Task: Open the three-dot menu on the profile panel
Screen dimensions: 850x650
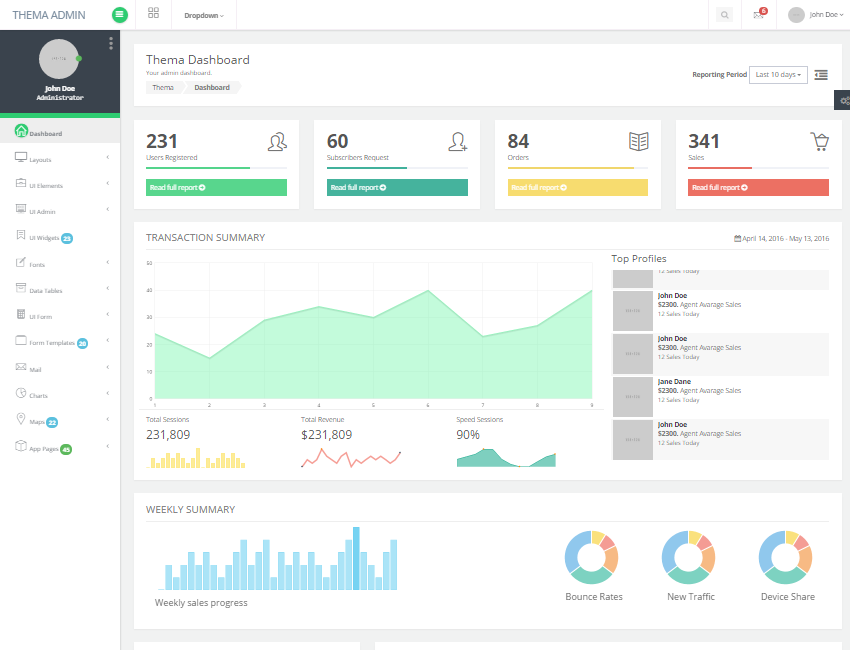Action: coord(111,43)
